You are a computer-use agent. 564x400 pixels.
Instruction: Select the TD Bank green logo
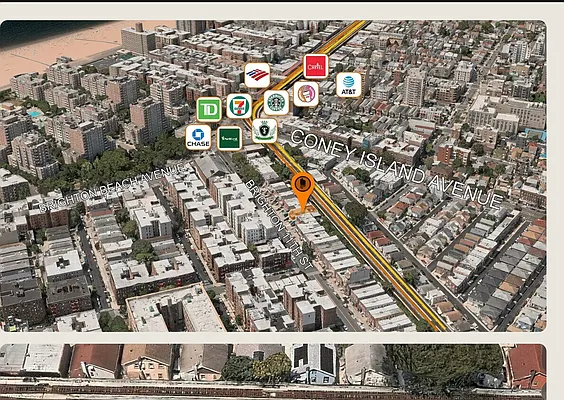(x=209, y=109)
